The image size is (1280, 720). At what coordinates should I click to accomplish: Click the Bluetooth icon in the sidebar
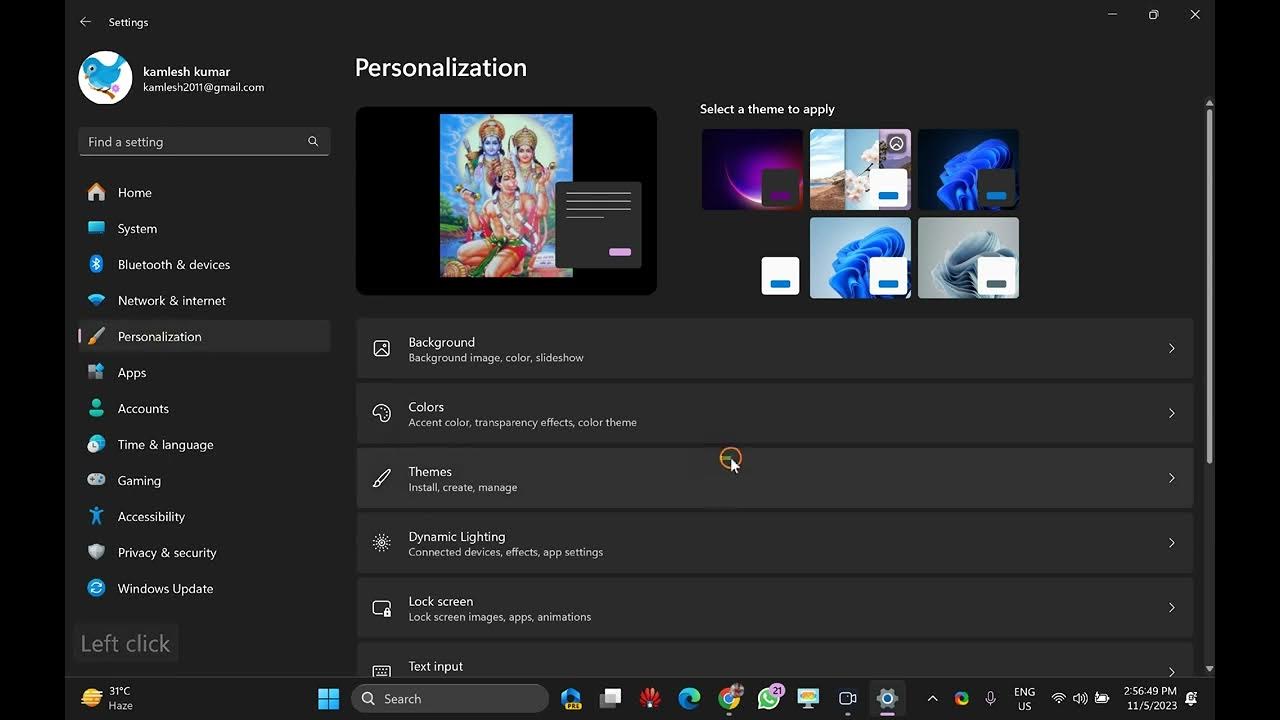coord(96,264)
